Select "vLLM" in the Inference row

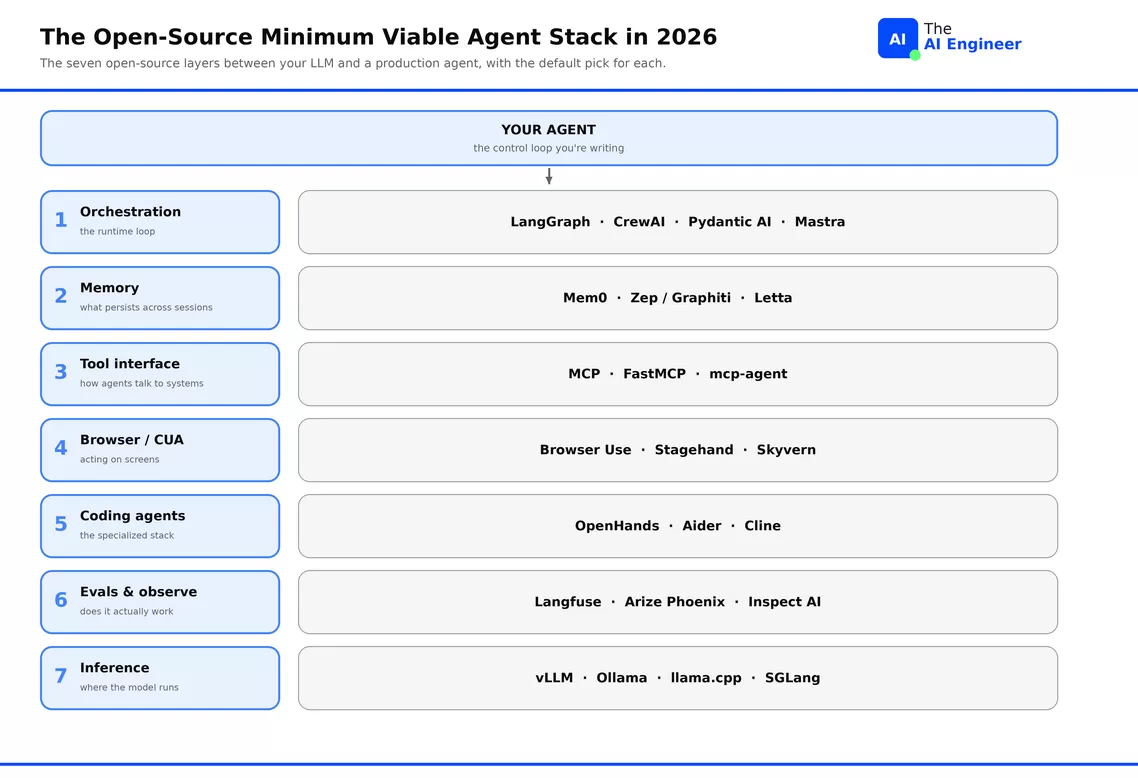(554, 678)
